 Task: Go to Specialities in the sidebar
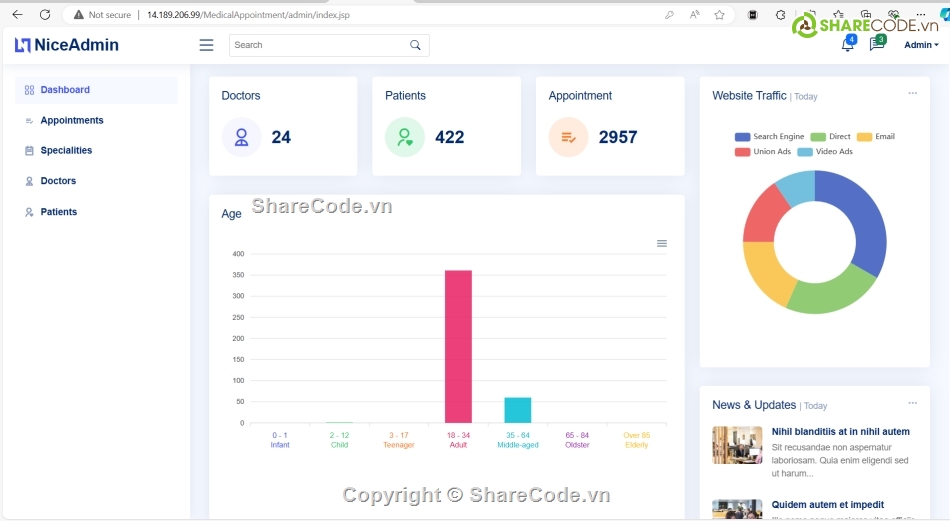pyautogui.click(x=66, y=151)
